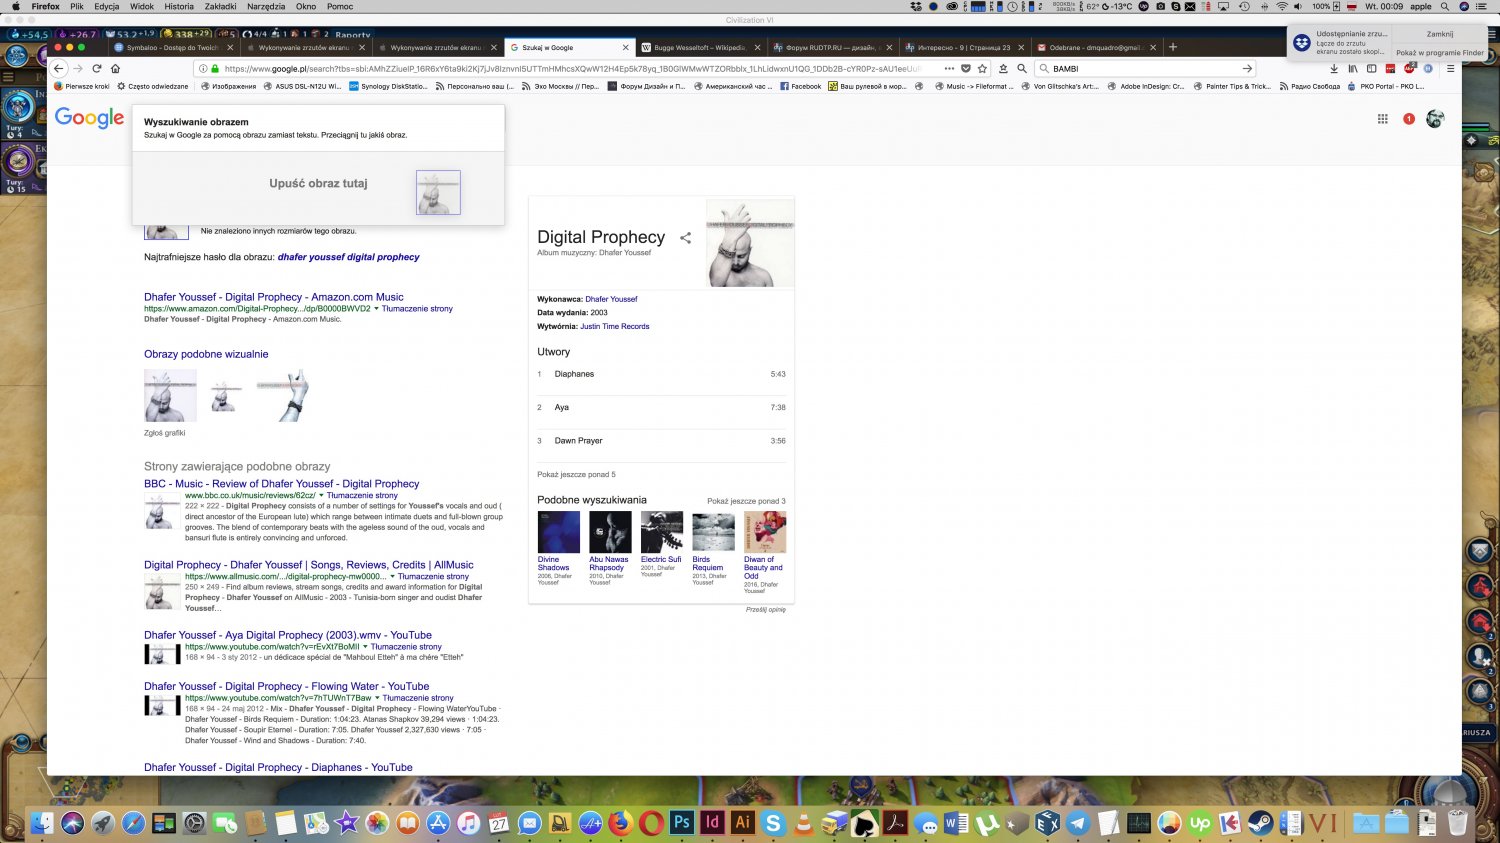Switch to Bugge Wesseltoft Wikipedia tab
Screen dimensions: 1500x843
click(700, 47)
